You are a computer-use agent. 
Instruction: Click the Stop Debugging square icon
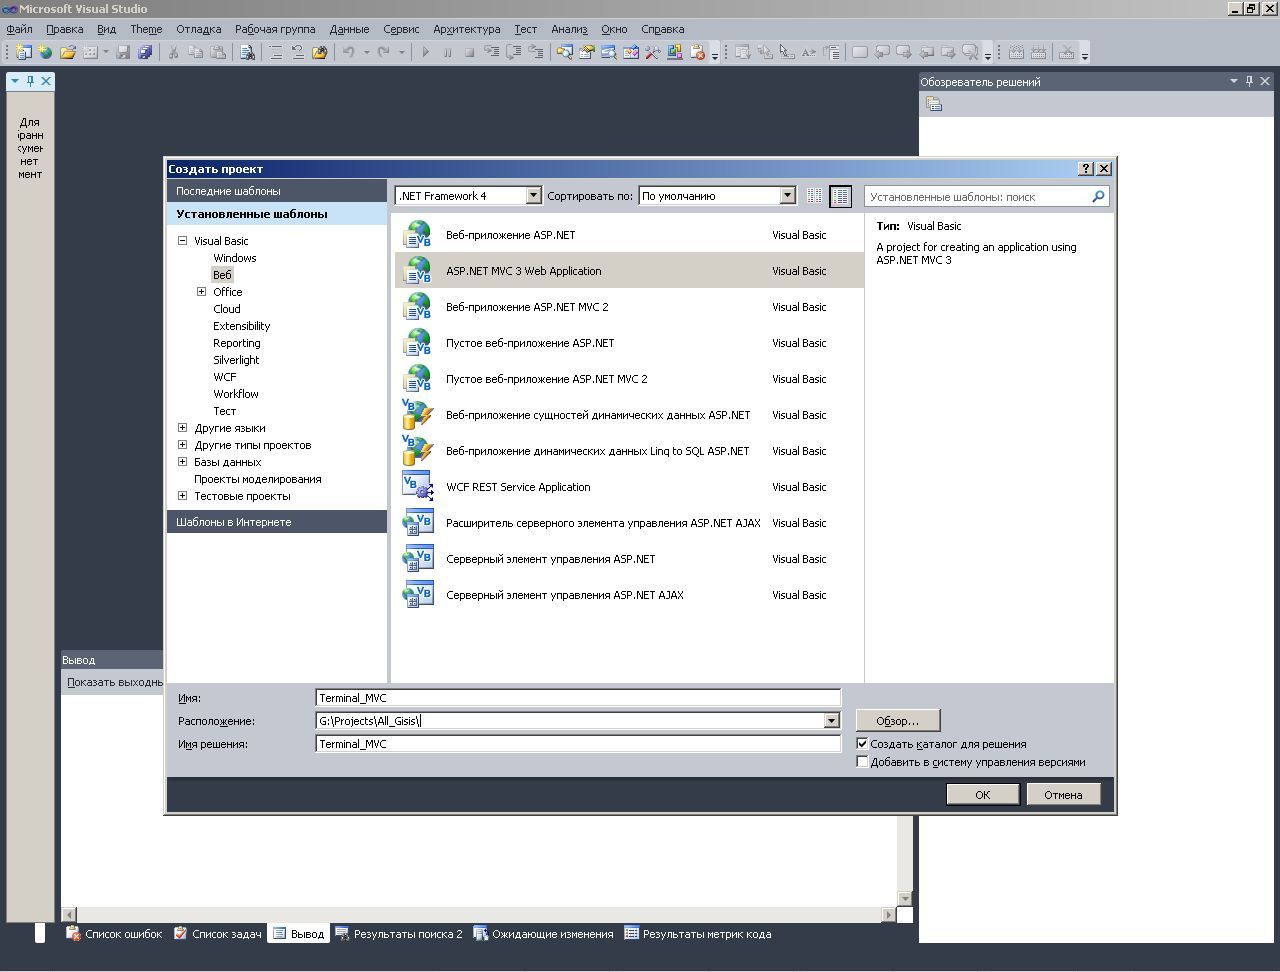coord(469,52)
